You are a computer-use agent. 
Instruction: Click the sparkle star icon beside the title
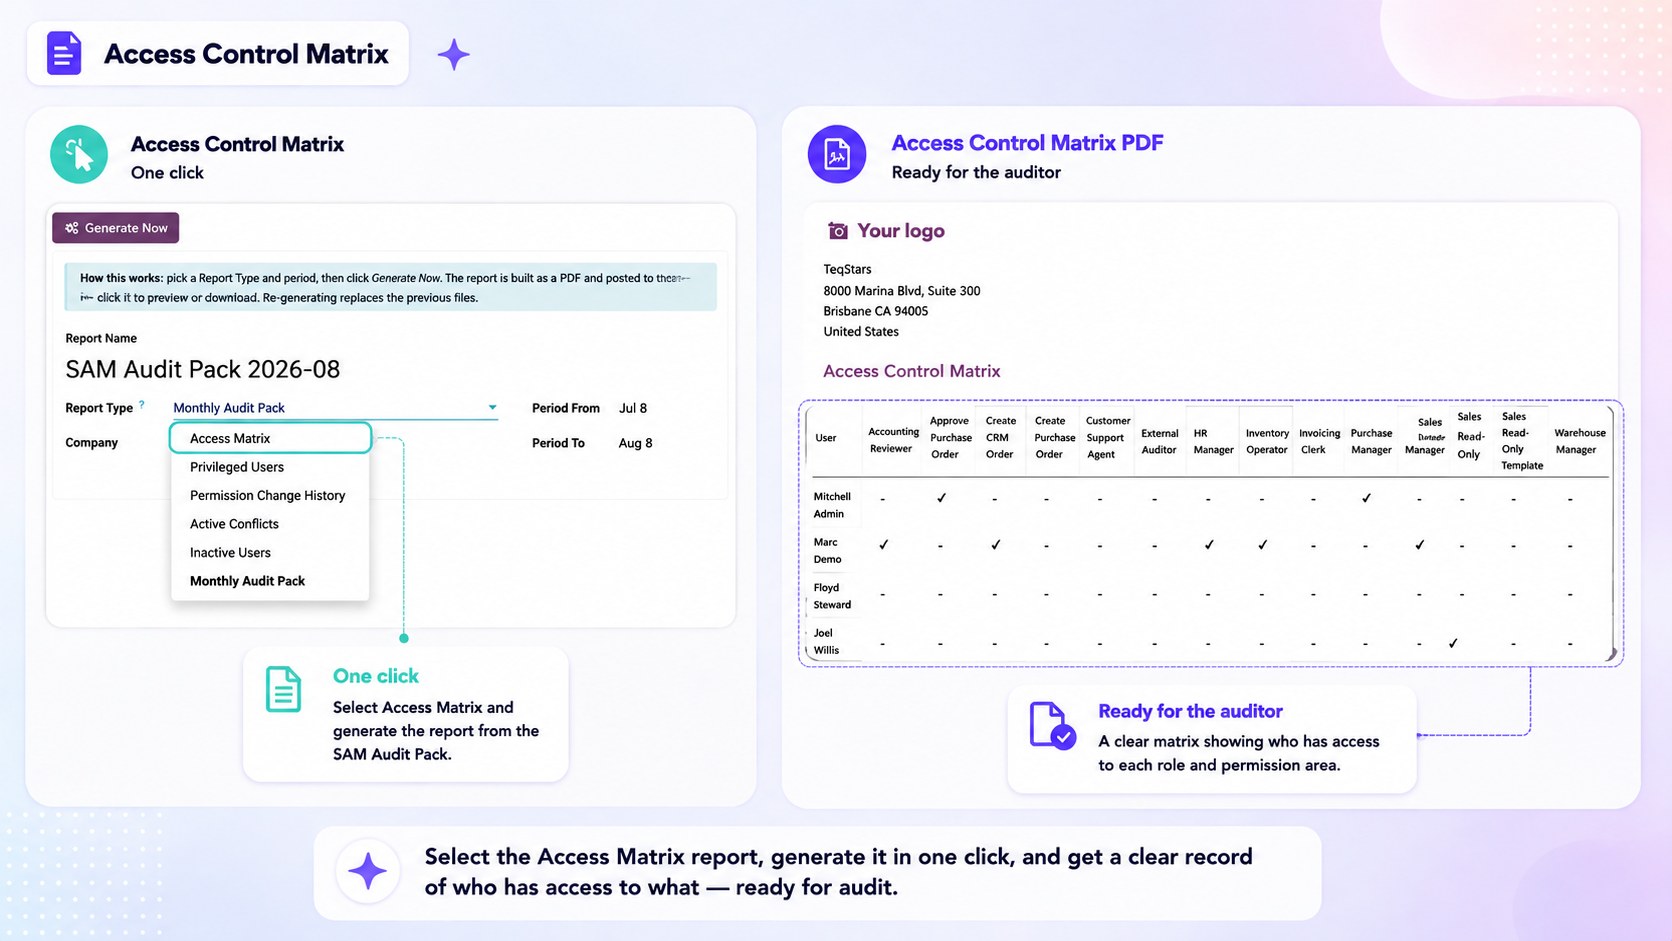(453, 54)
